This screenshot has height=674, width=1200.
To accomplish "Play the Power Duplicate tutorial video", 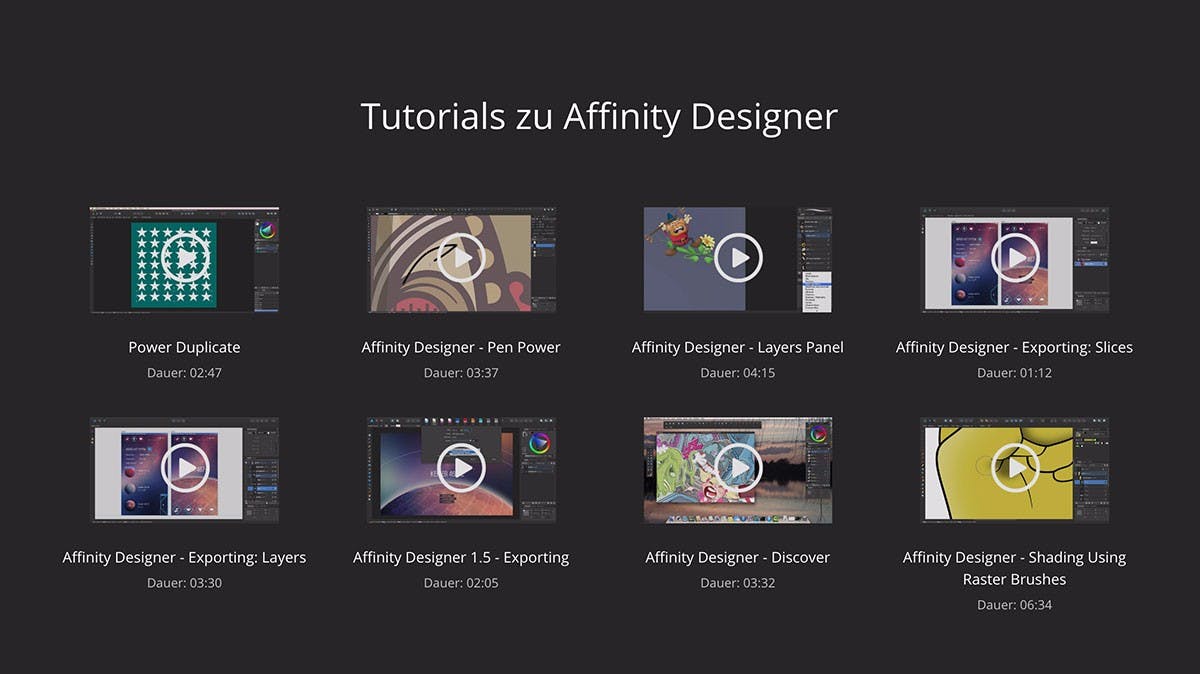I will [184, 259].
